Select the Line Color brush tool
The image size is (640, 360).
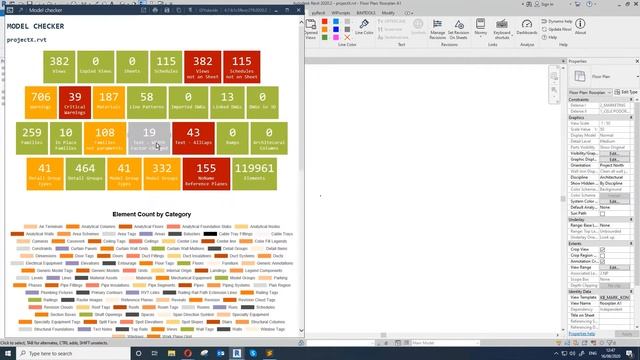364,27
